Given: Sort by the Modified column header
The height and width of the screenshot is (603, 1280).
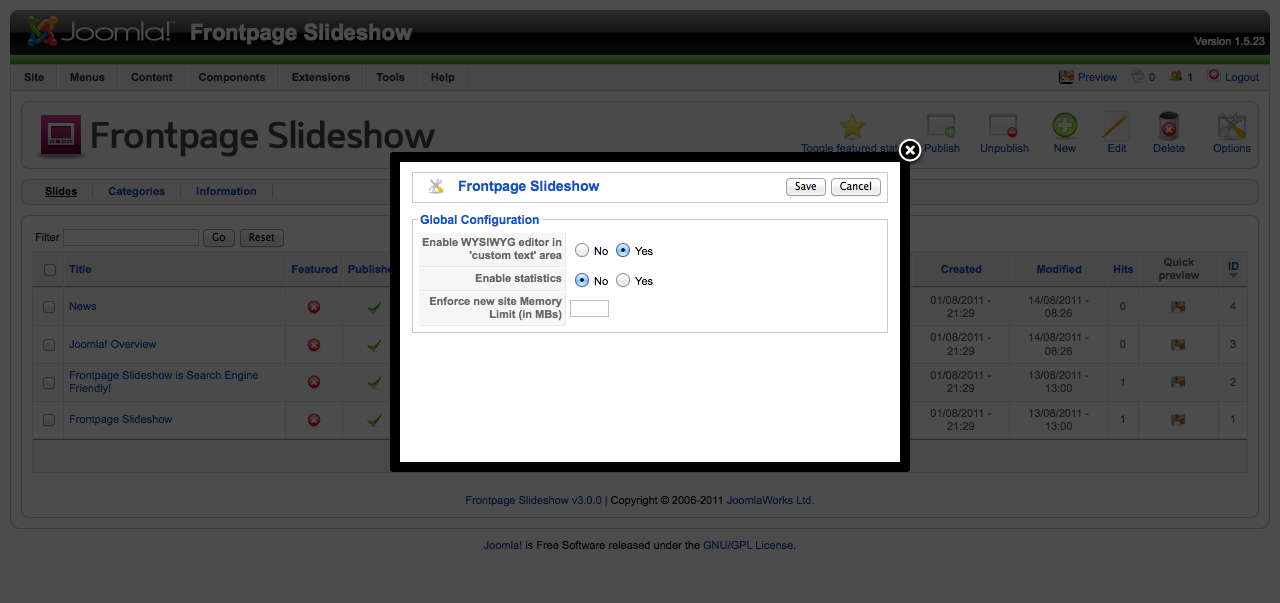Looking at the screenshot, I should [x=1059, y=269].
